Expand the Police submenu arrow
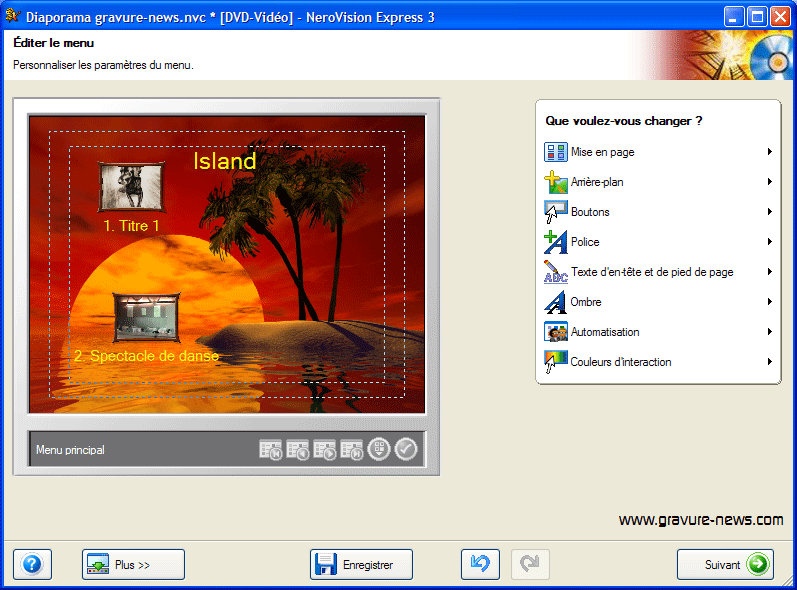This screenshot has width=797, height=590. pos(770,241)
